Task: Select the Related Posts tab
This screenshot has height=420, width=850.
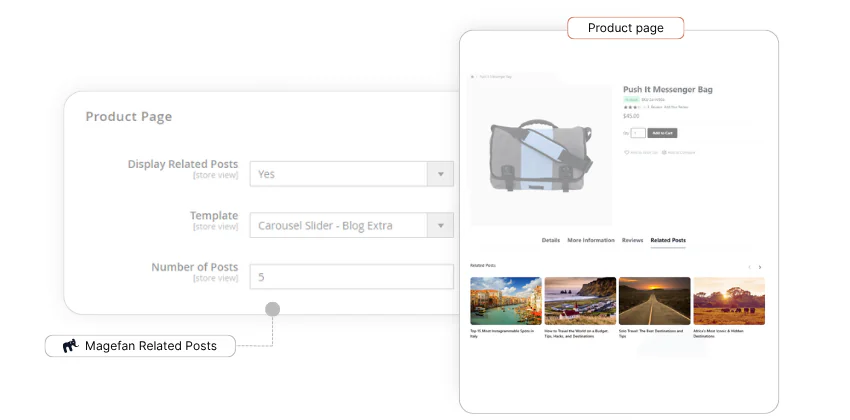Action: (668, 240)
